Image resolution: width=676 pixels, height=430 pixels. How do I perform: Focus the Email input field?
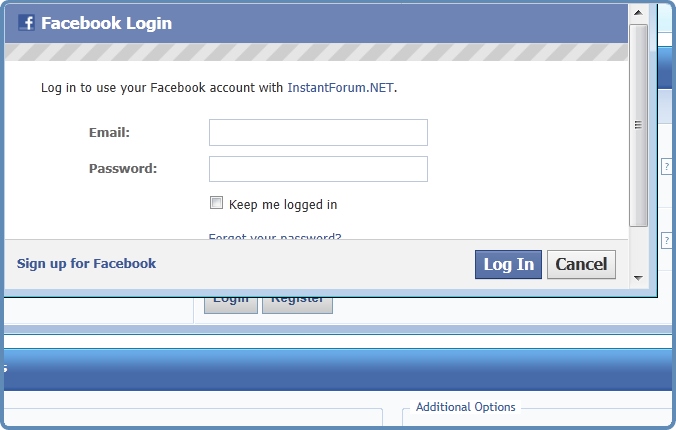[x=318, y=132]
